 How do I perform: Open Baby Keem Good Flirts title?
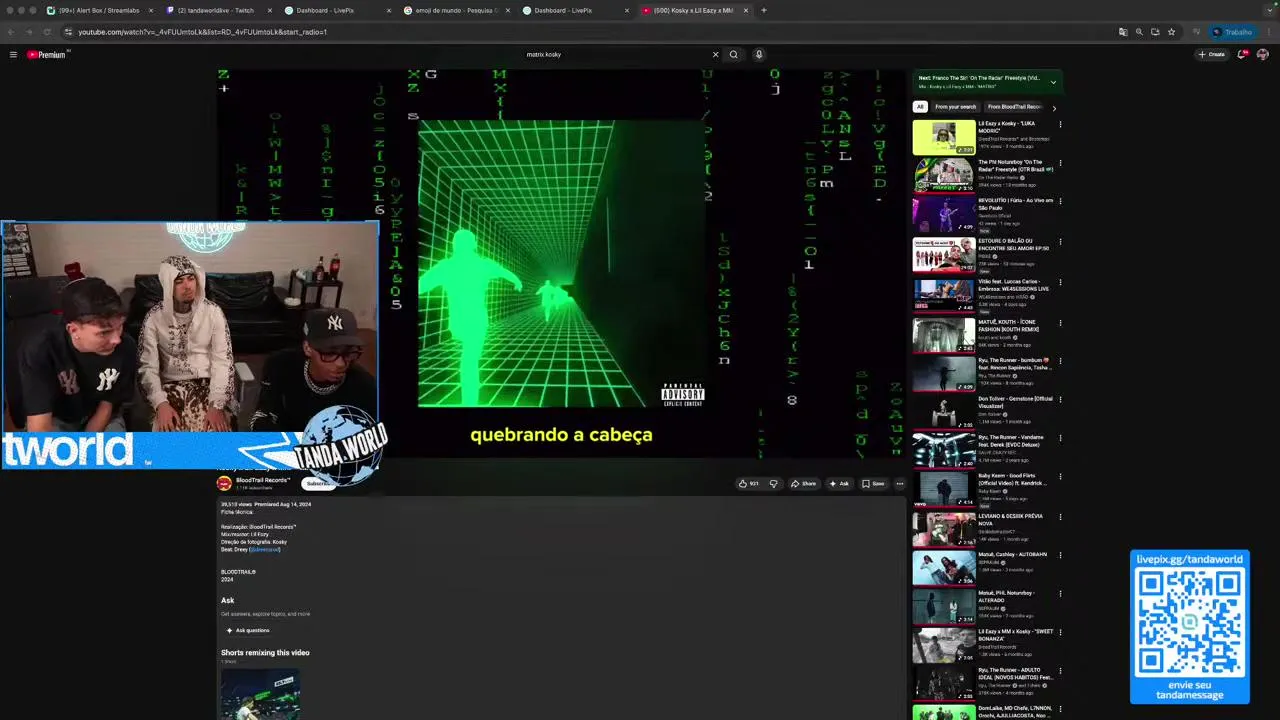1014,480
